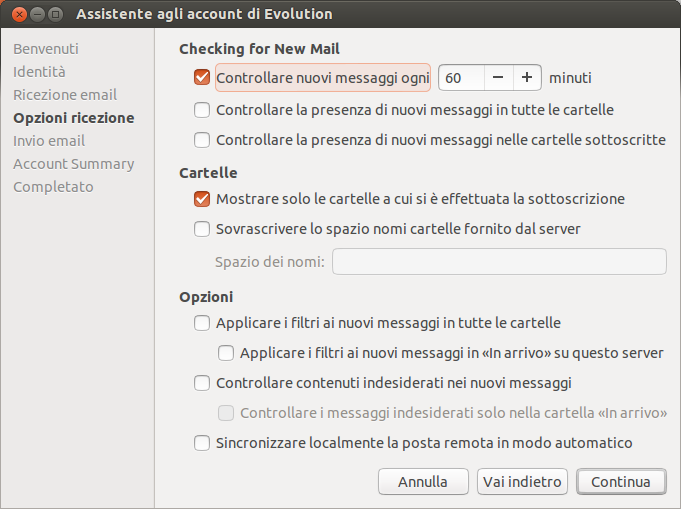Open 'Account Summary' in the sidebar
This screenshot has width=681, height=509.
coord(73,164)
